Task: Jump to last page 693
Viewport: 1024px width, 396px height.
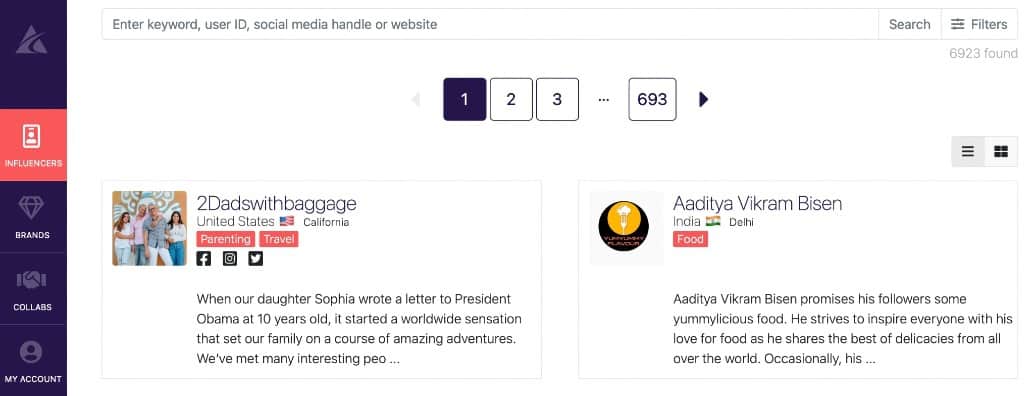Action: 652,99
